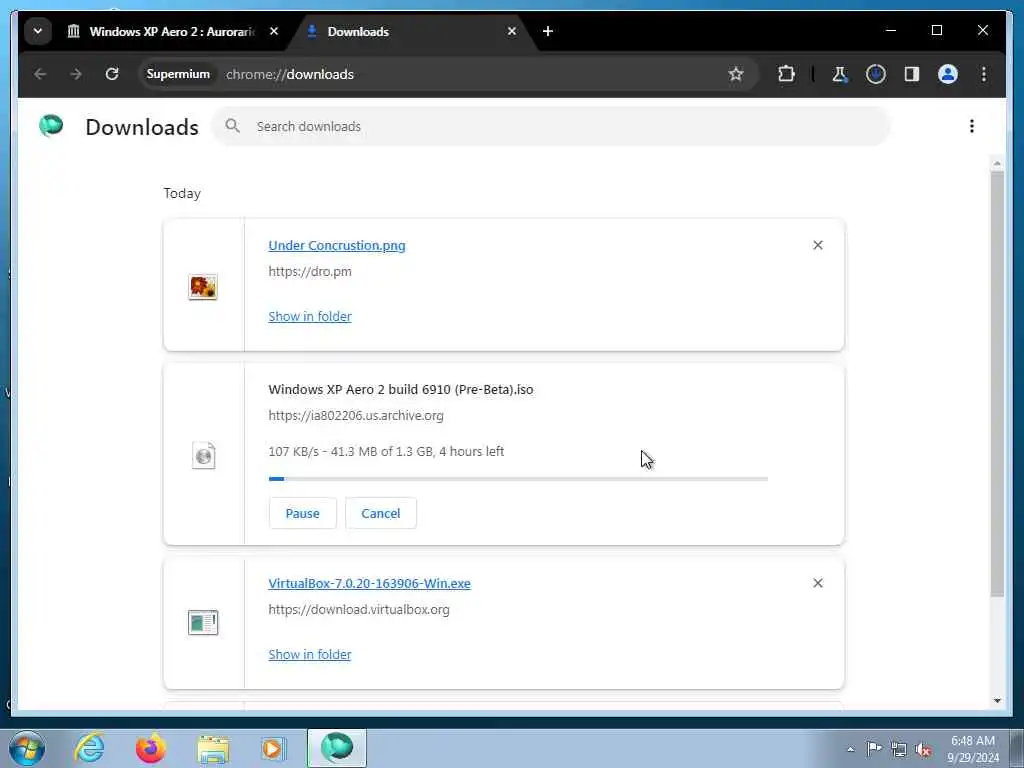Click the ISO download progress bar
The width and height of the screenshot is (1024, 768).
tap(518, 479)
